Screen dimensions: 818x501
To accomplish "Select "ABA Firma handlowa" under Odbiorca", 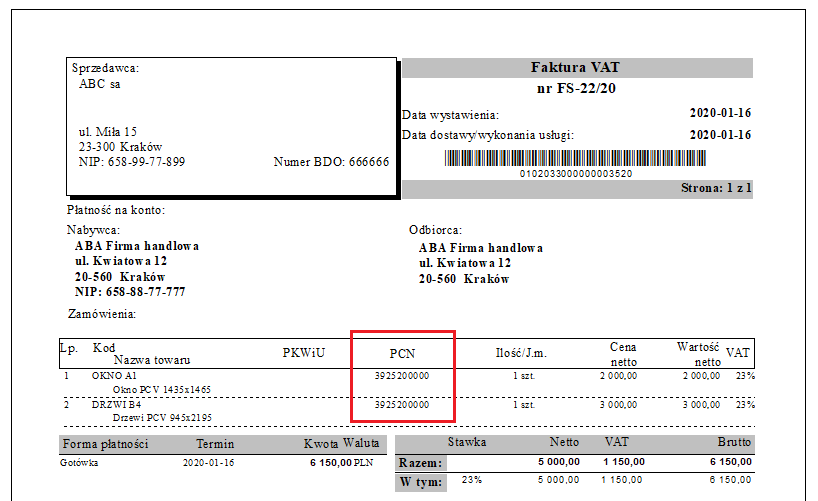I will click(x=480, y=248).
